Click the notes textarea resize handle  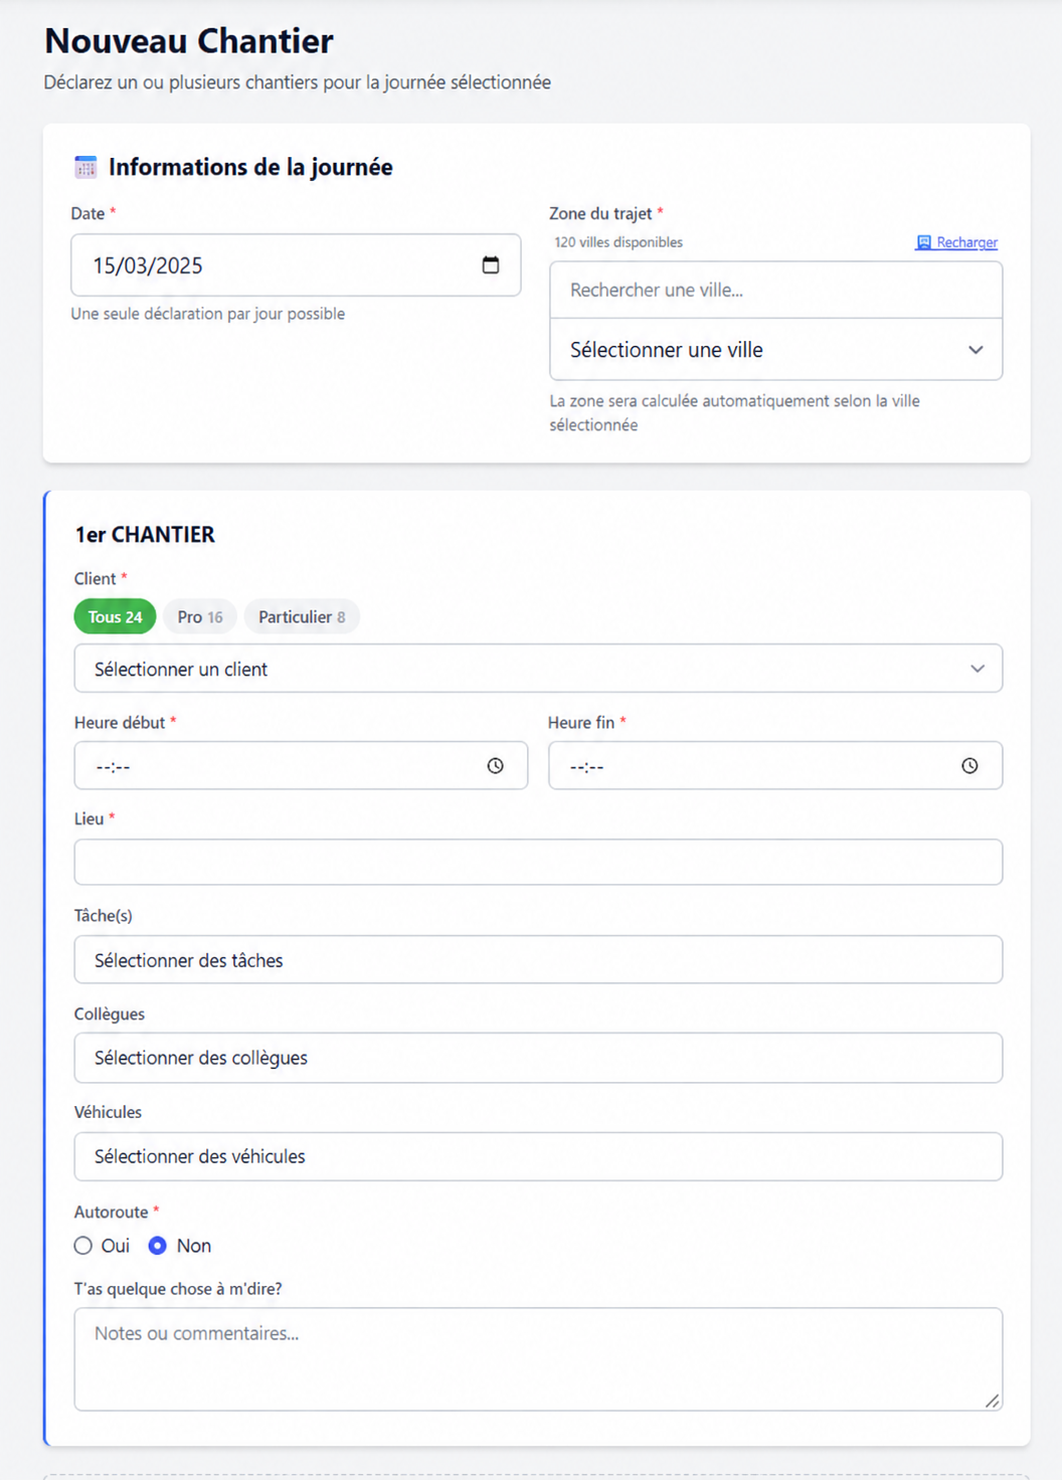click(992, 1401)
